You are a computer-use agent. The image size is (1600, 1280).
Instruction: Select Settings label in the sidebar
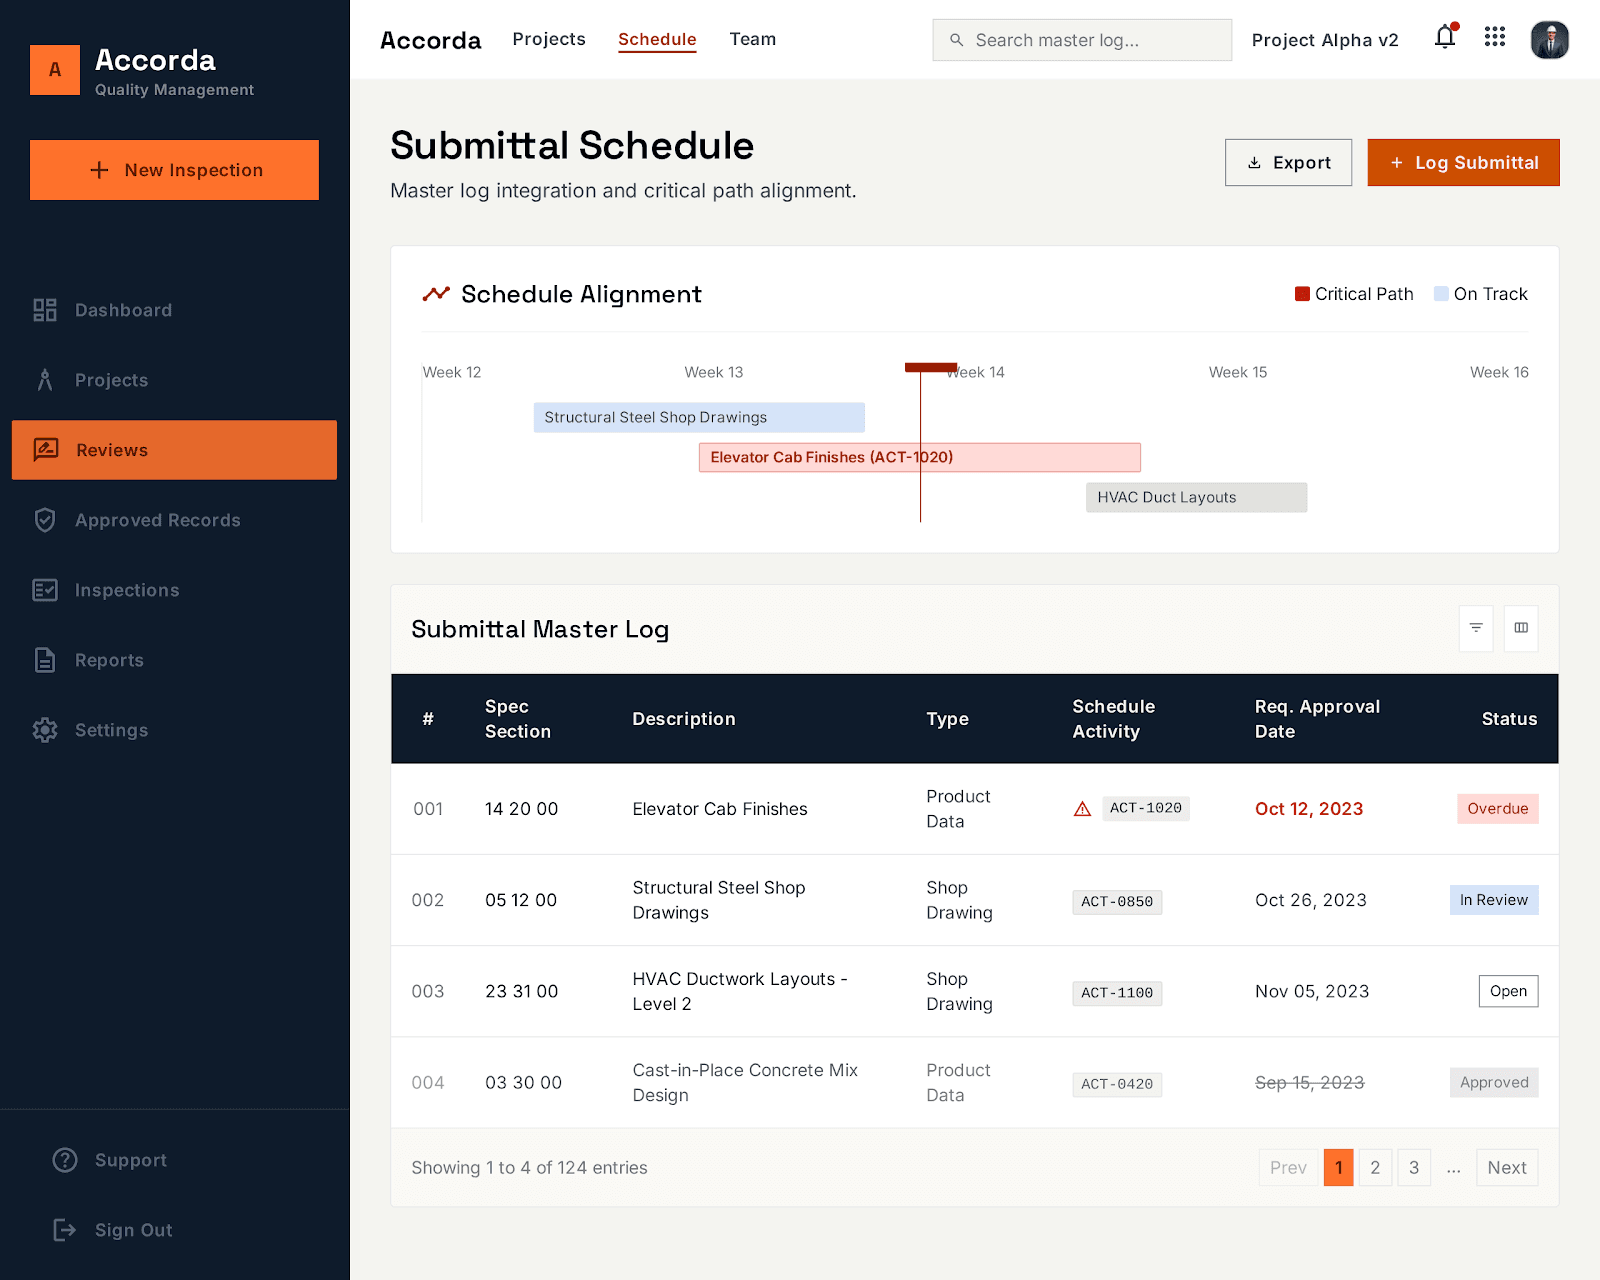click(x=111, y=730)
